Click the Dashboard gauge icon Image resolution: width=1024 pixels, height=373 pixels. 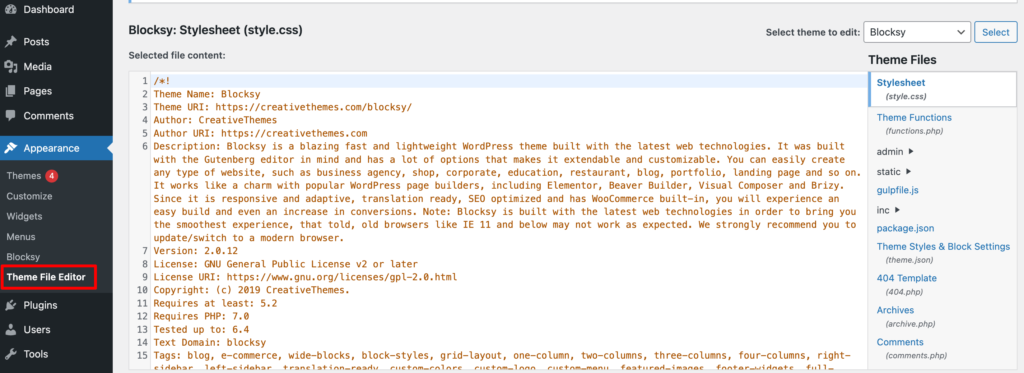tap(10, 10)
